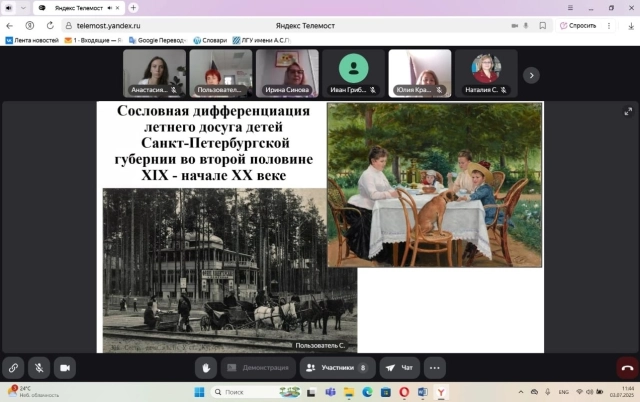Screen dimensions: 640x402
Task: Select Ирина Синова video tile
Action: pyautogui.click(x=287, y=73)
